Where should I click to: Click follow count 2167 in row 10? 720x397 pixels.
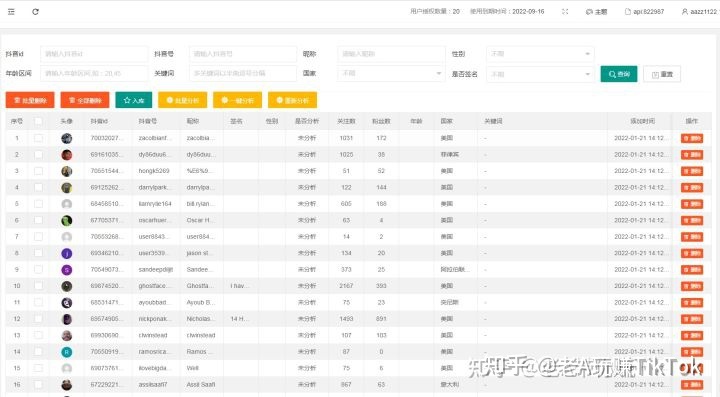tap(346, 286)
